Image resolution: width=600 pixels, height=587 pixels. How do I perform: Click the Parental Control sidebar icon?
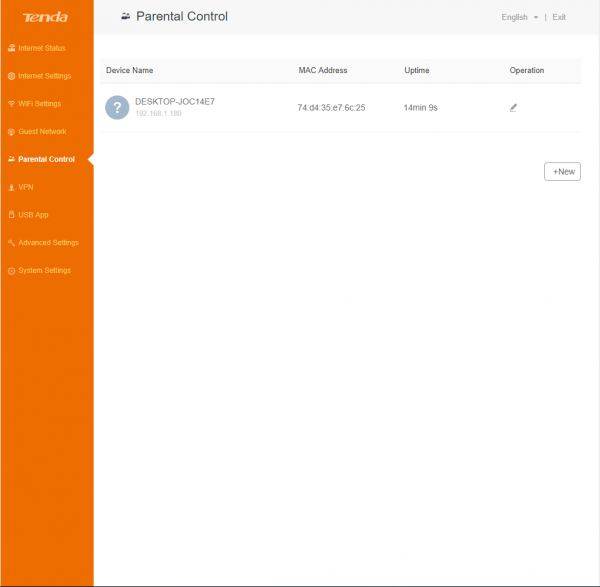pyautogui.click(x=11, y=159)
